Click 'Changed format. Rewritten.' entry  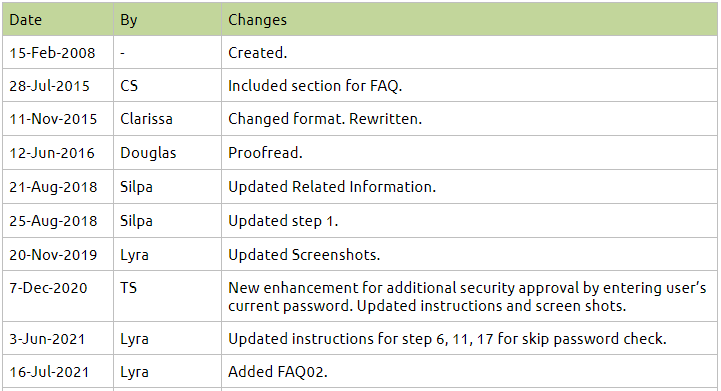(x=325, y=119)
